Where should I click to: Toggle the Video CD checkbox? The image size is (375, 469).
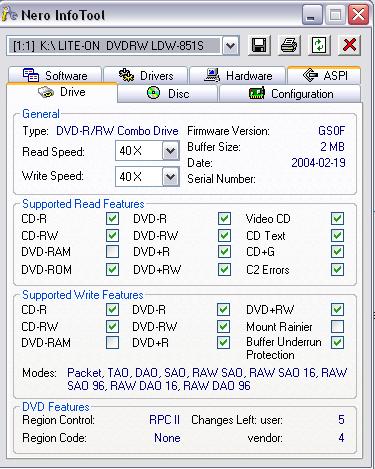pyautogui.click(x=337, y=219)
